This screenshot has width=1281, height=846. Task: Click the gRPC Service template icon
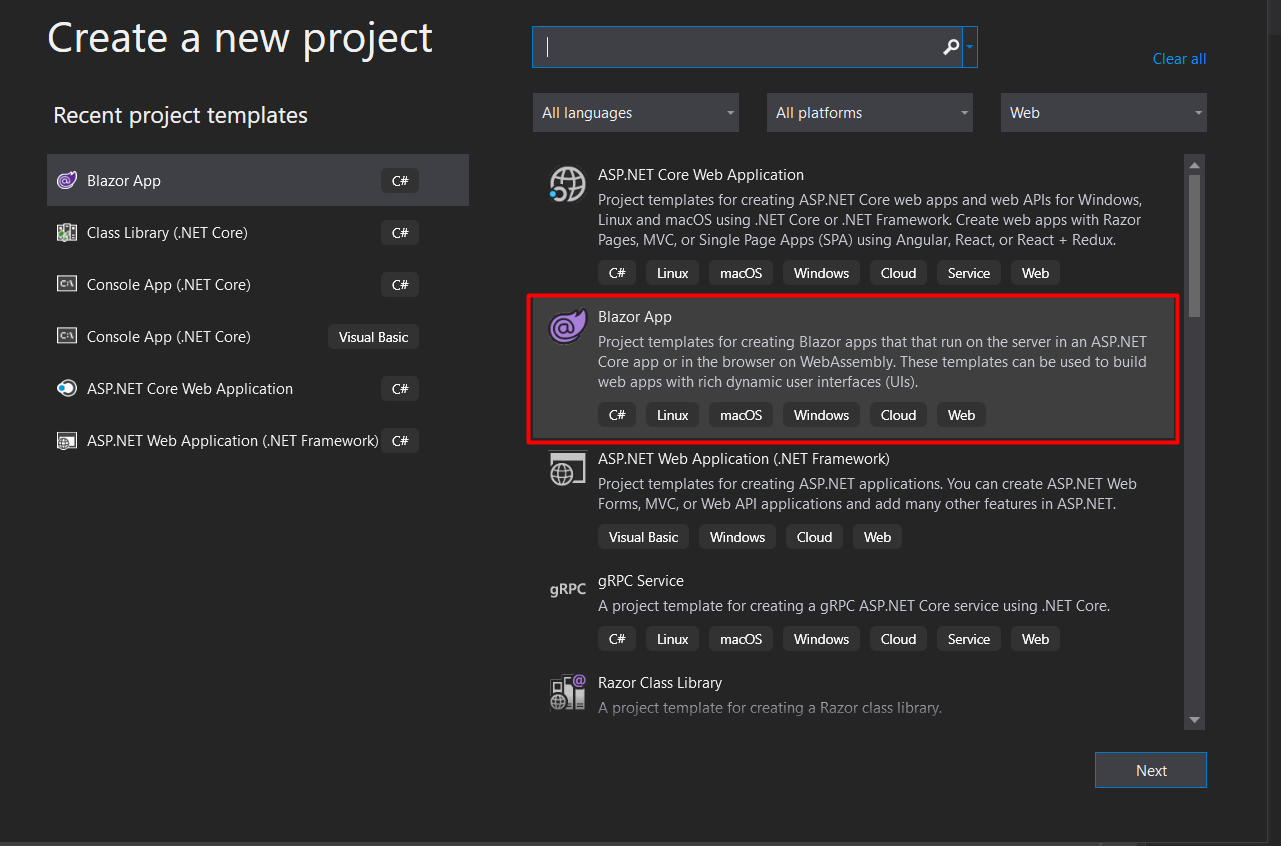click(567, 589)
